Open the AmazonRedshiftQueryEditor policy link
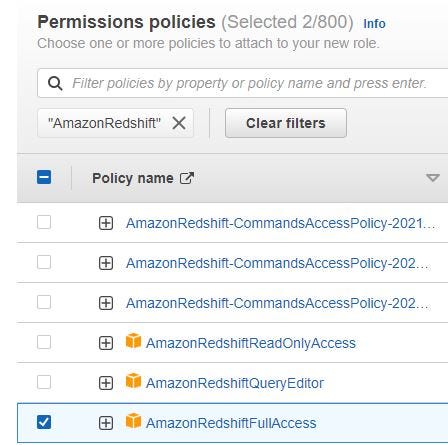 235,383
